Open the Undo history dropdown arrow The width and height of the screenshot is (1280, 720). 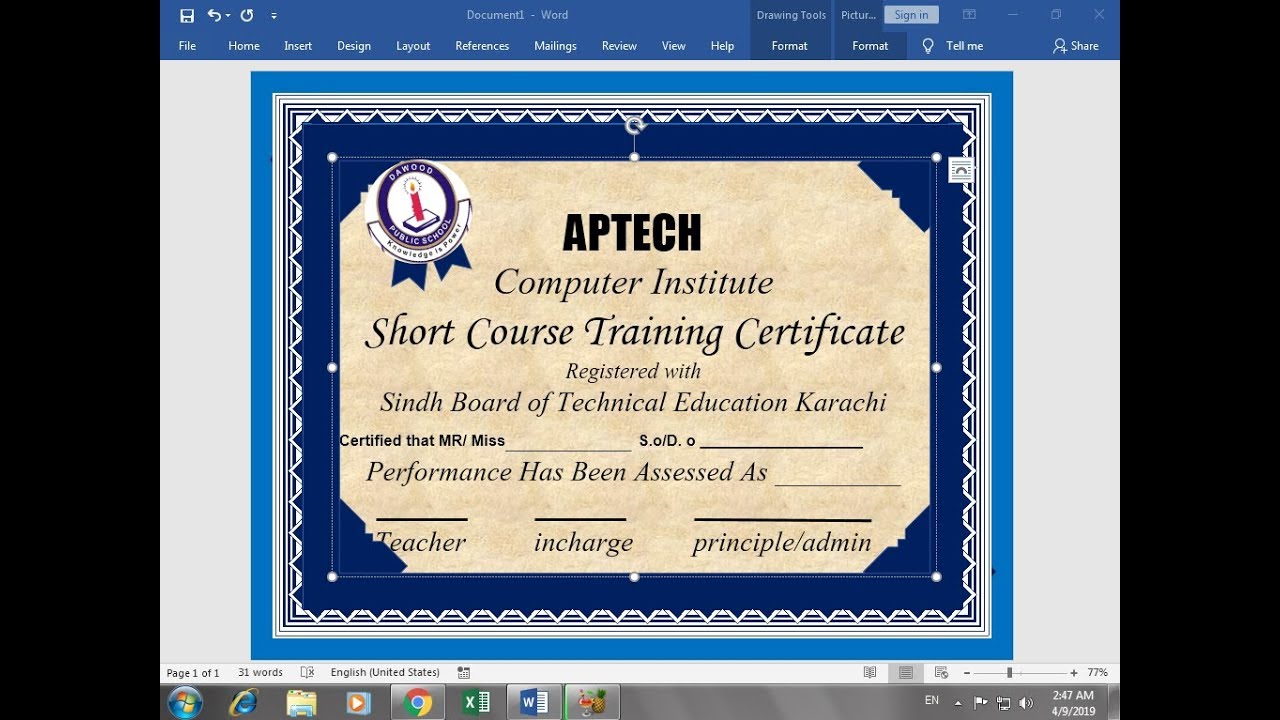point(228,15)
